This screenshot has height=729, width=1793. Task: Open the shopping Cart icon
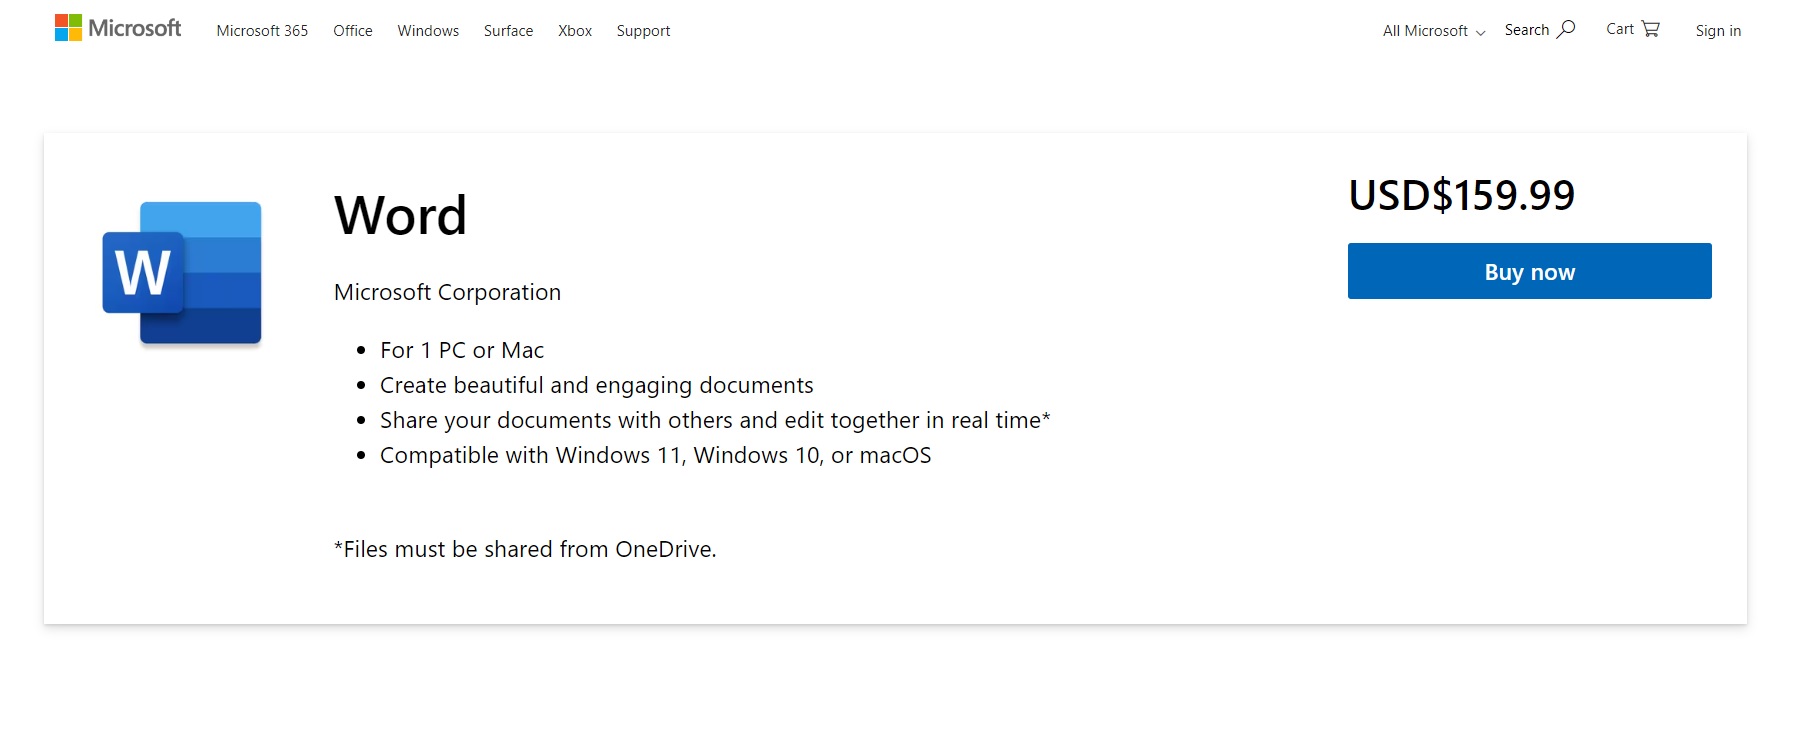pos(1650,29)
